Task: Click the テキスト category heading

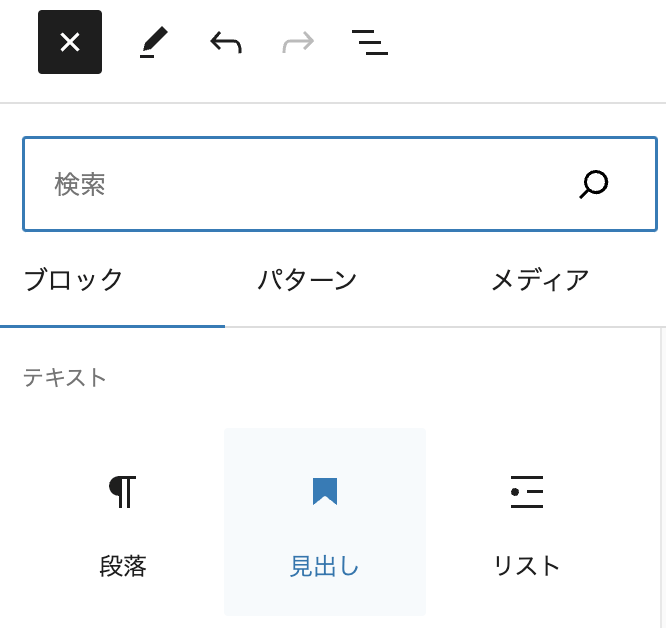Action: tap(65, 377)
